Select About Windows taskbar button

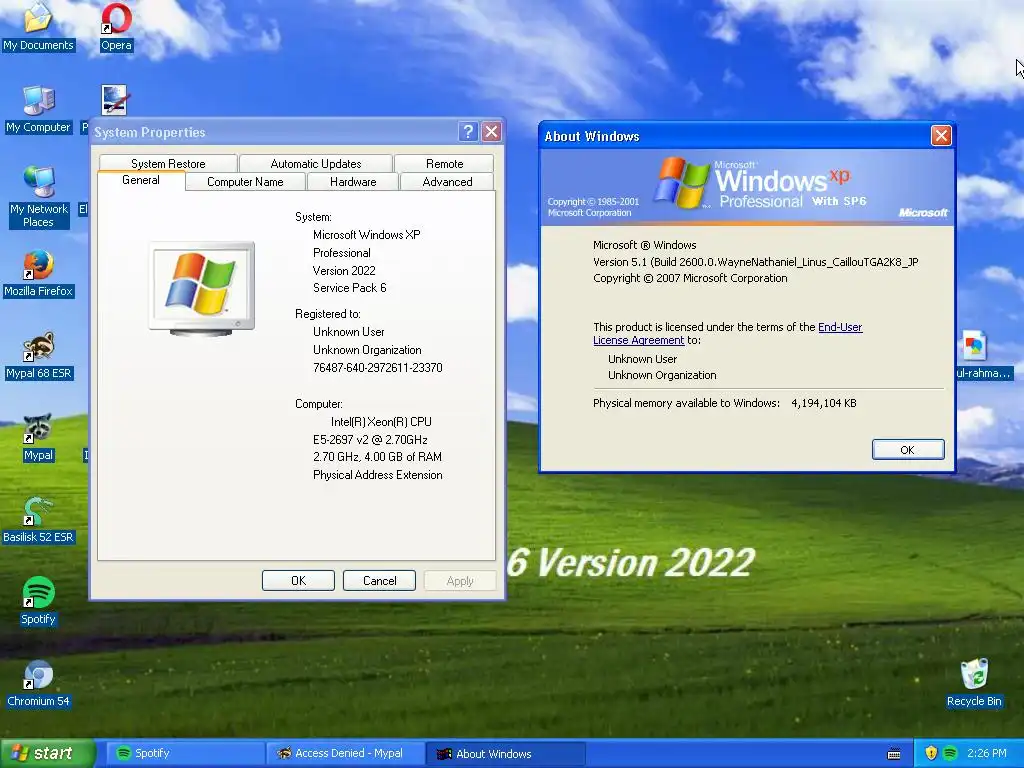click(x=506, y=753)
